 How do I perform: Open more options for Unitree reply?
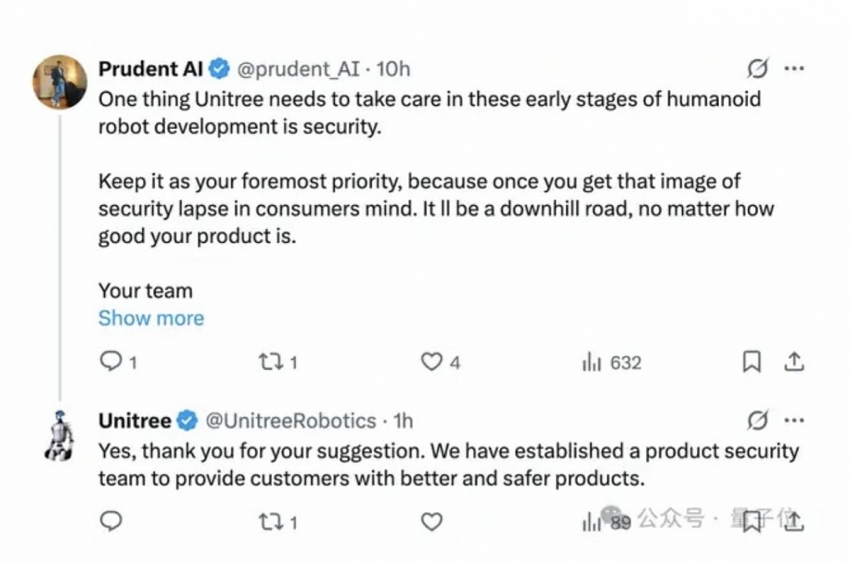click(x=794, y=420)
